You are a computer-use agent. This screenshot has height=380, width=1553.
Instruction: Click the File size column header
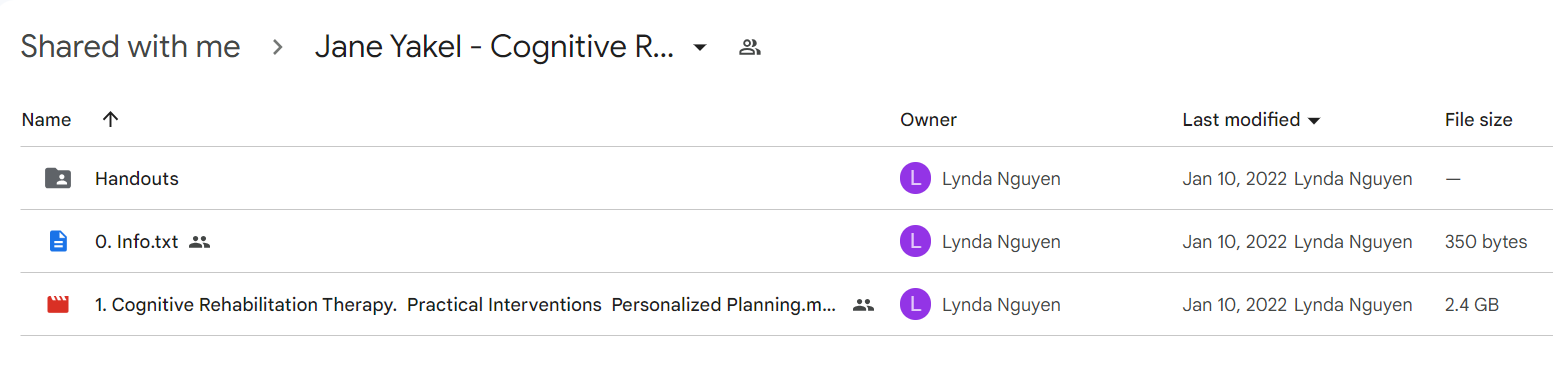point(1478,120)
